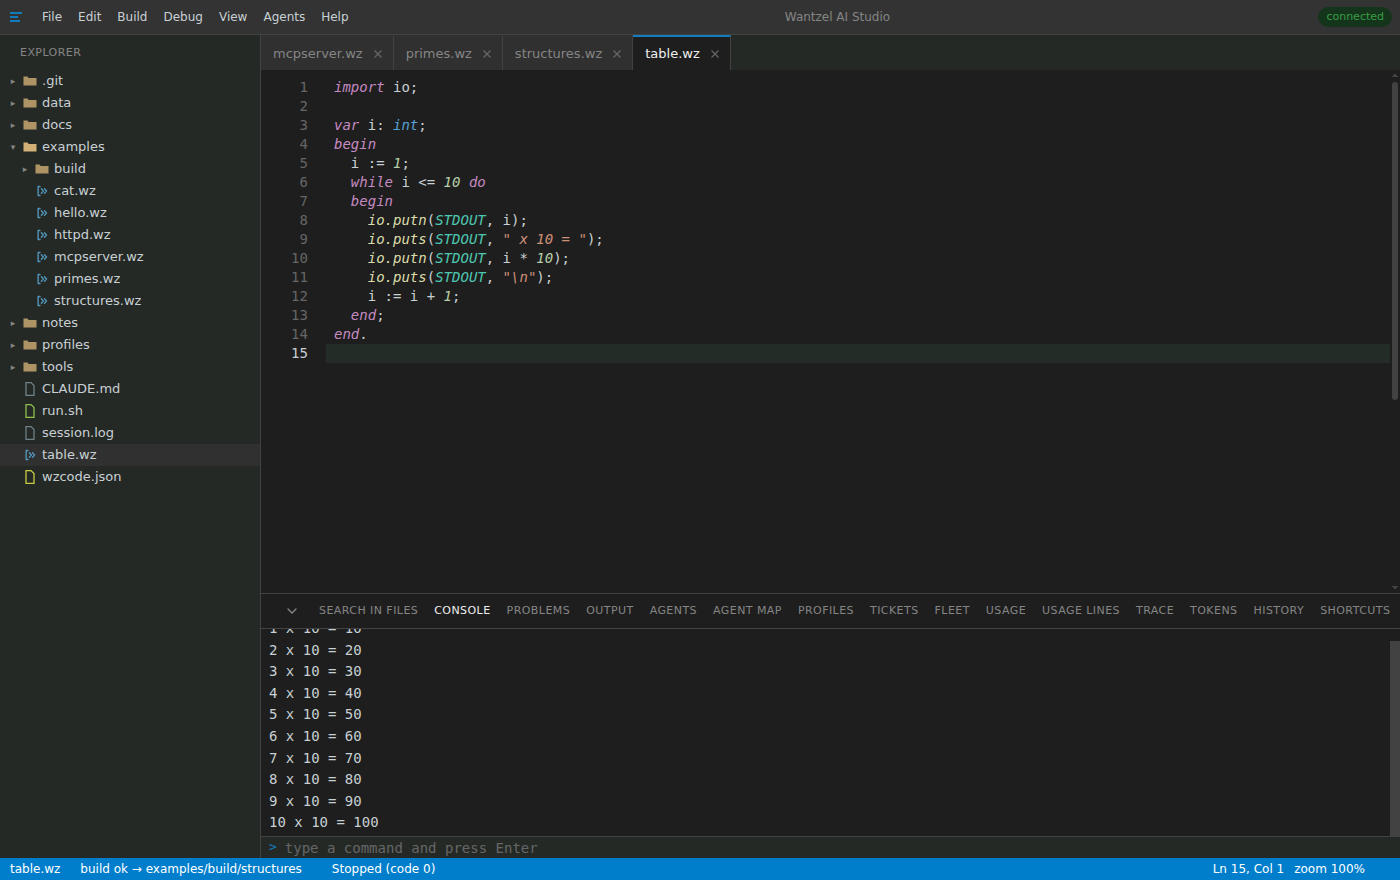Open the Help menu

pyautogui.click(x=335, y=17)
